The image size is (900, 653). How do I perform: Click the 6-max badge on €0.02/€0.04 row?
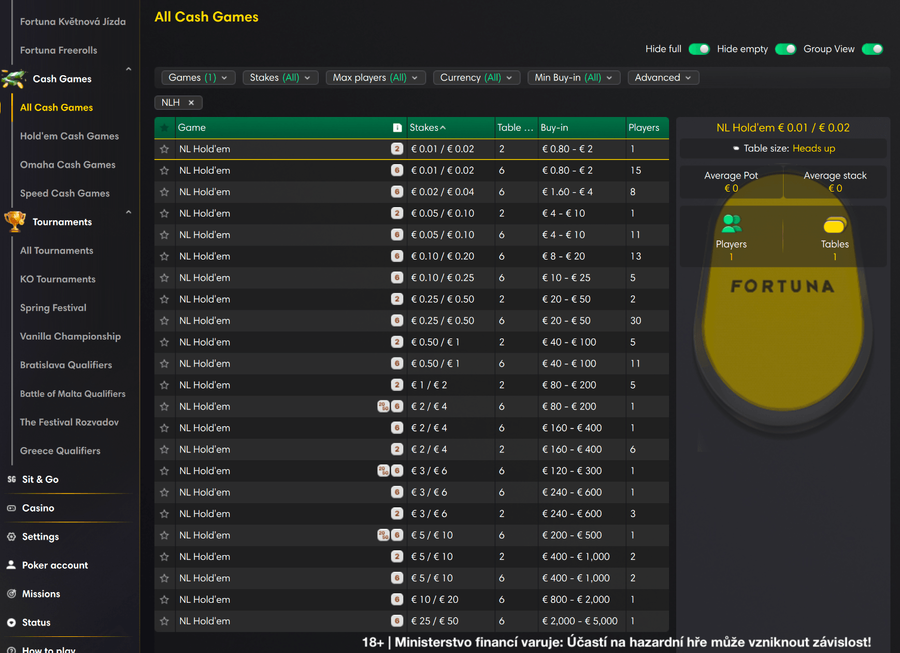point(397,192)
